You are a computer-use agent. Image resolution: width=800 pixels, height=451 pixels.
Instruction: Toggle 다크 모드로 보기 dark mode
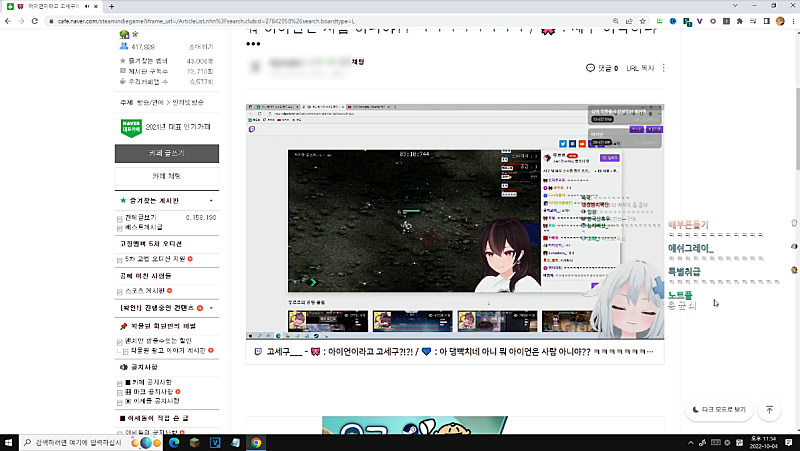719,409
